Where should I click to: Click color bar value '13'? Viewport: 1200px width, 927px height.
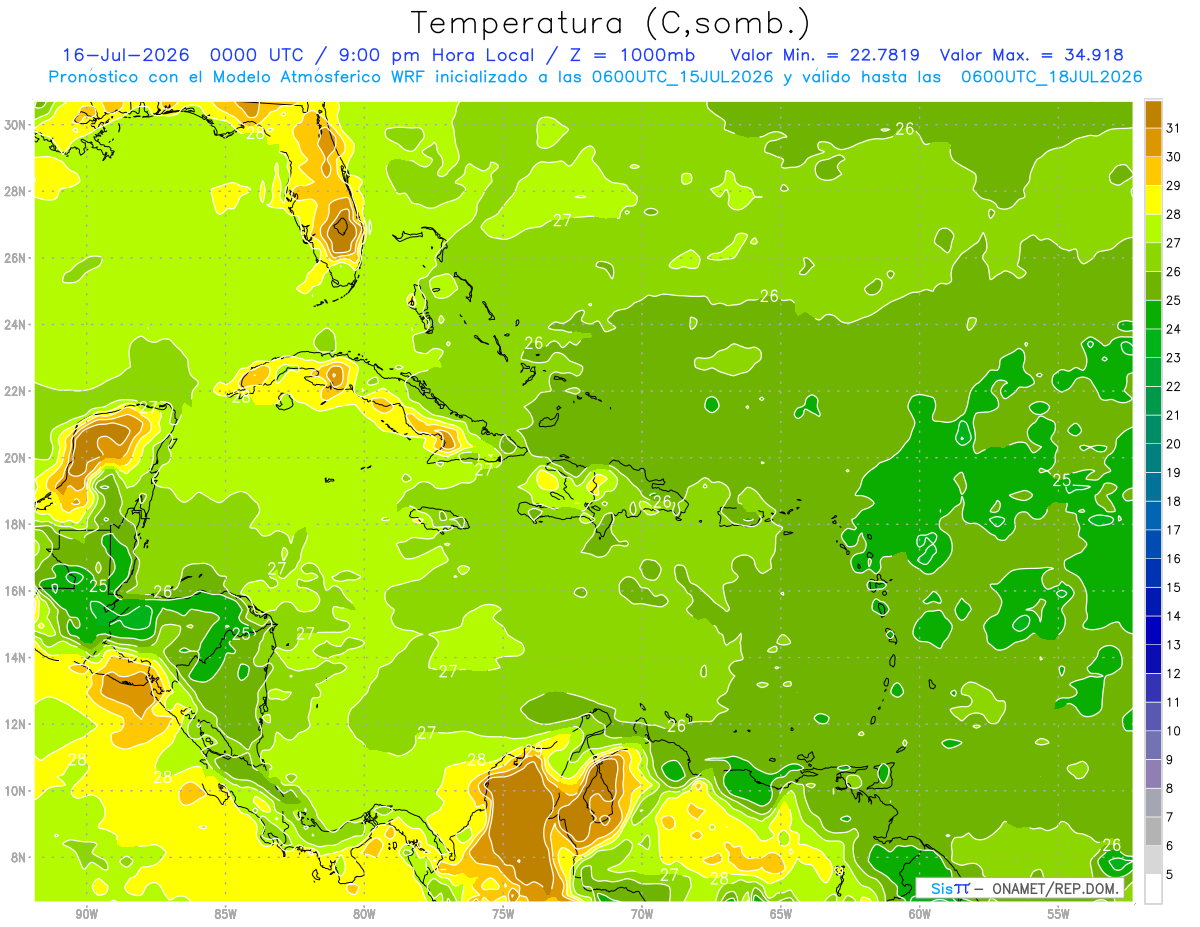1174,645
